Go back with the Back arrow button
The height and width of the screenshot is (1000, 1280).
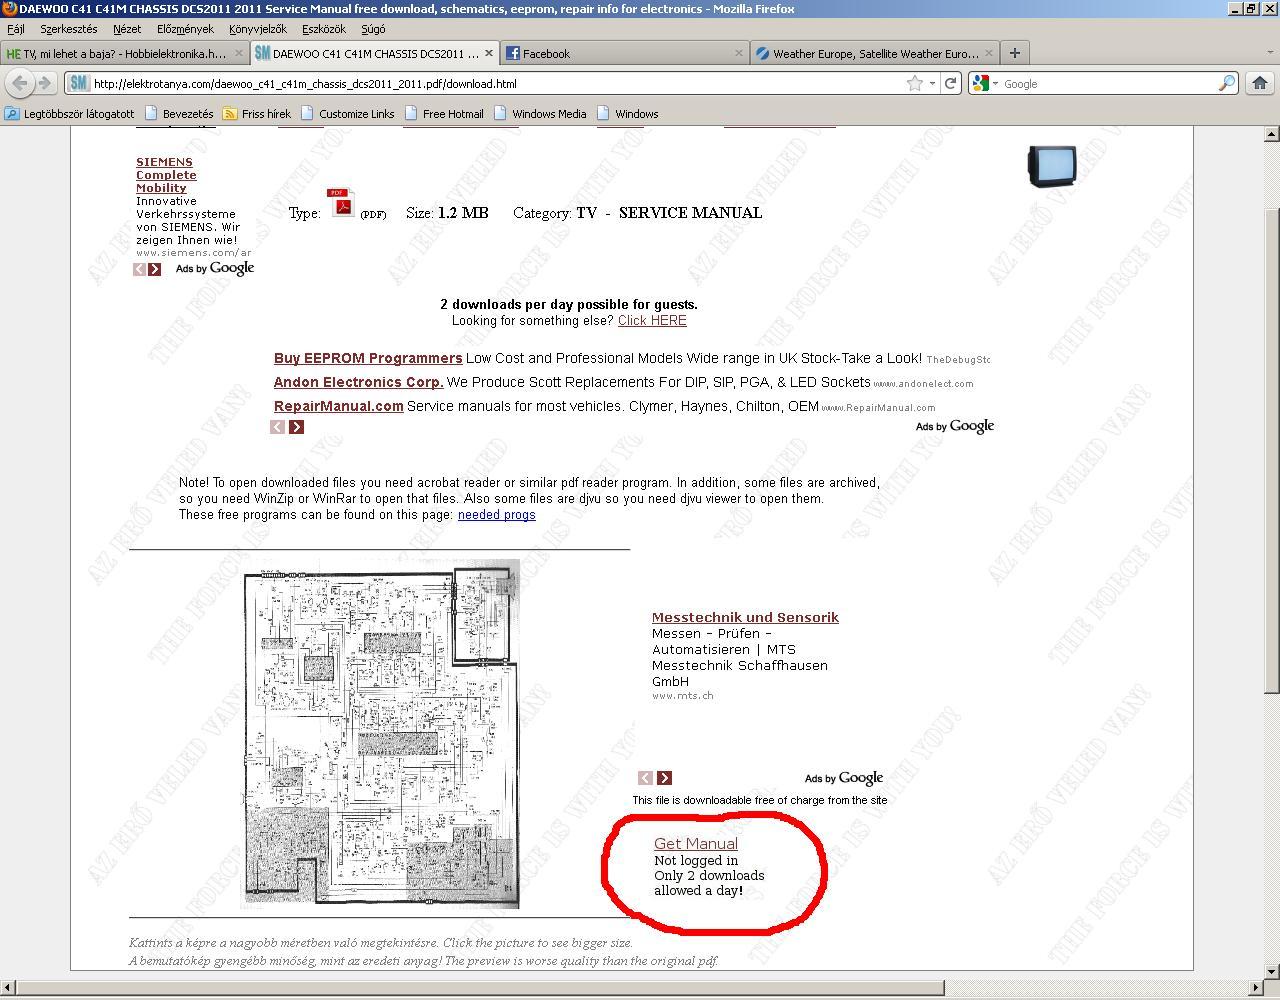pyautogui.click(x=20, y=83)
